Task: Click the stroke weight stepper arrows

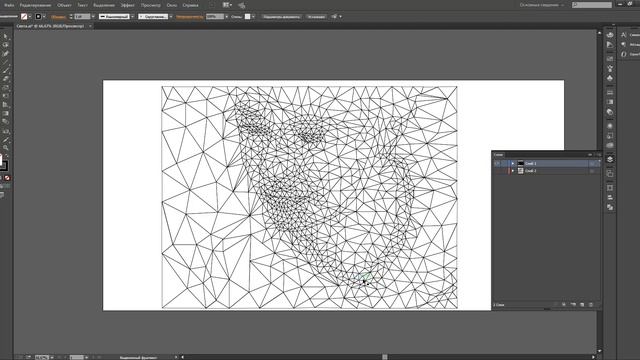Action: click(x=71, y=17)
